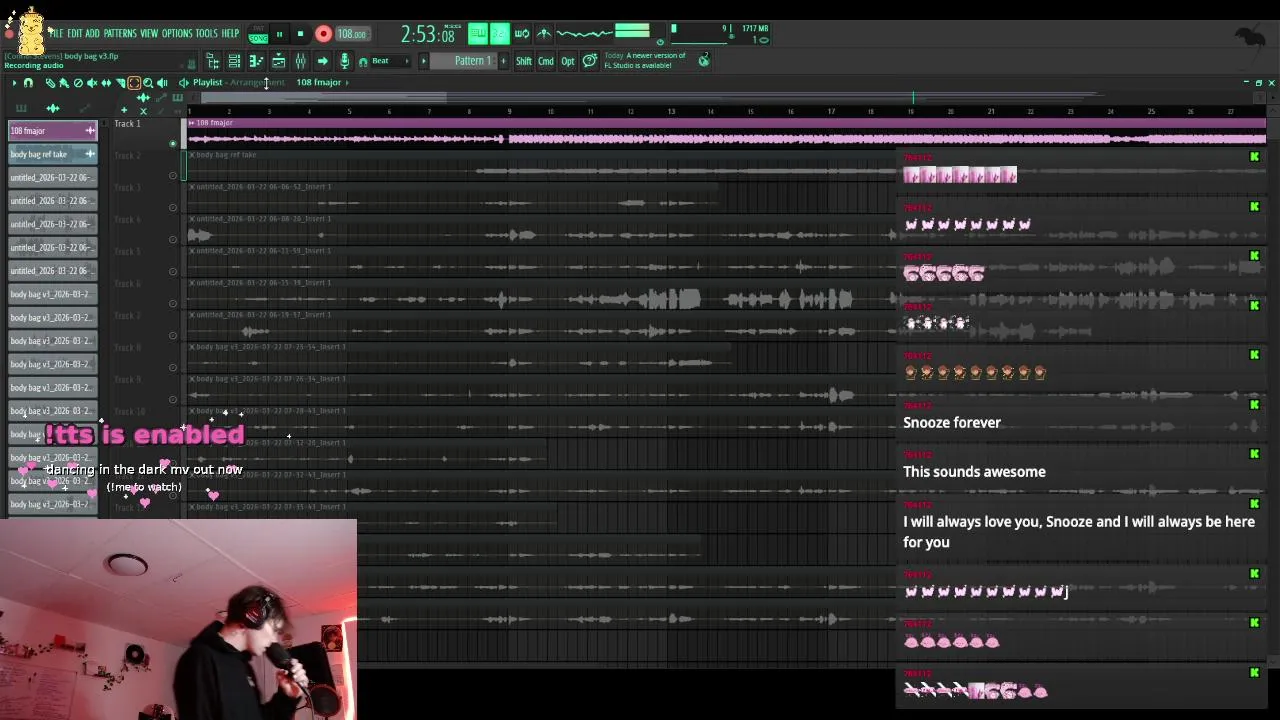Toggle the typing keyboard to piano button
The width and height of the screenshot is (1280, 720).
pos(478,33)
